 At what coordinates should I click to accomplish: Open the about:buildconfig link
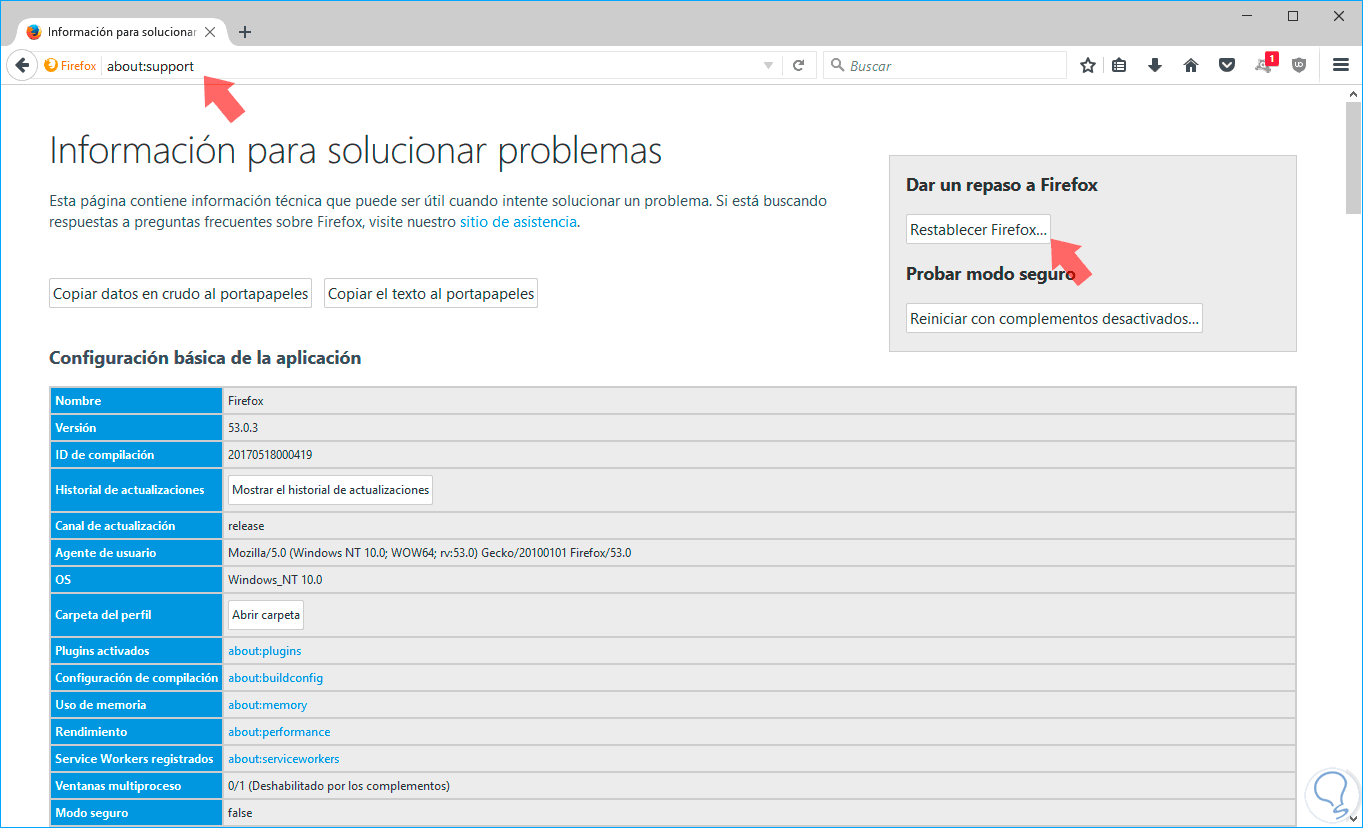tap(275, 678)
